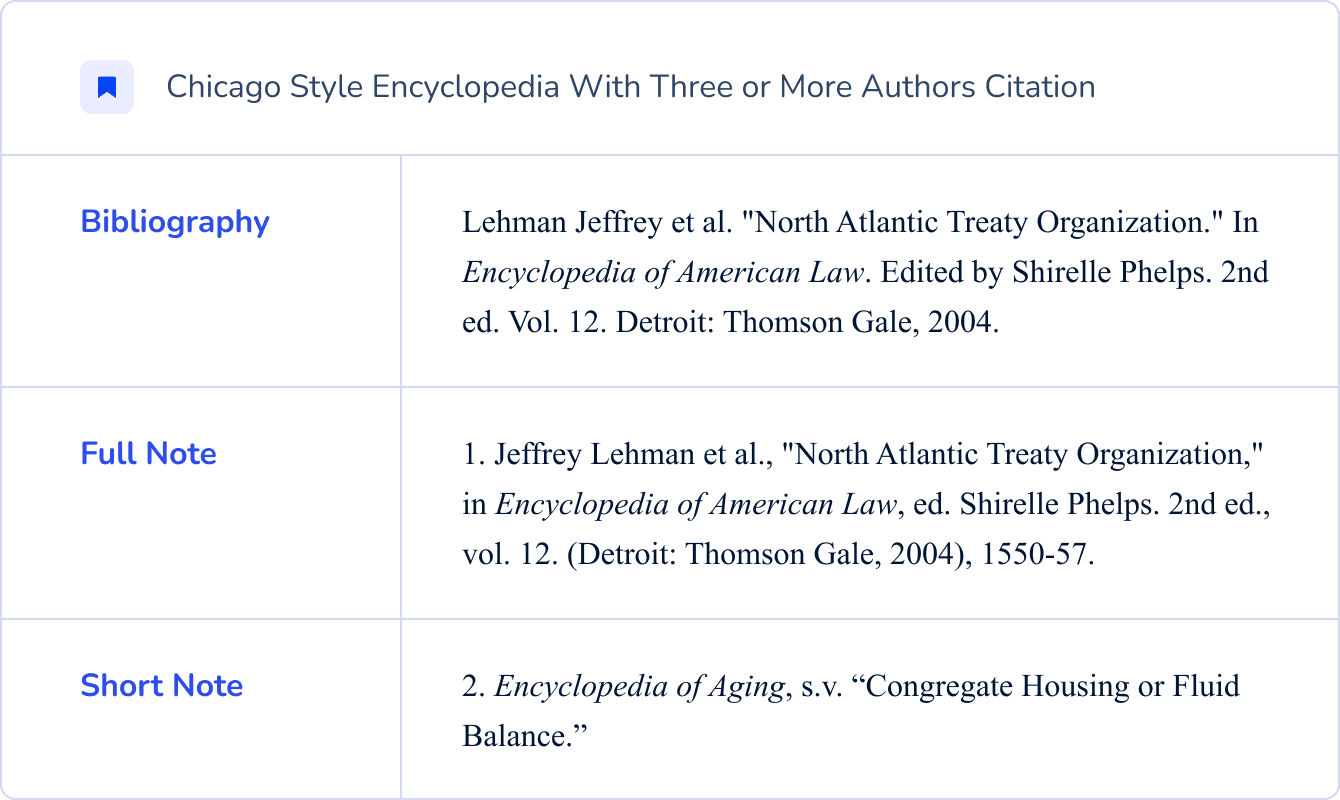1340x800 pixels.
Task: Click the italic Encyclopedia of American Law in Full Note
Action: tap(695, 505)
